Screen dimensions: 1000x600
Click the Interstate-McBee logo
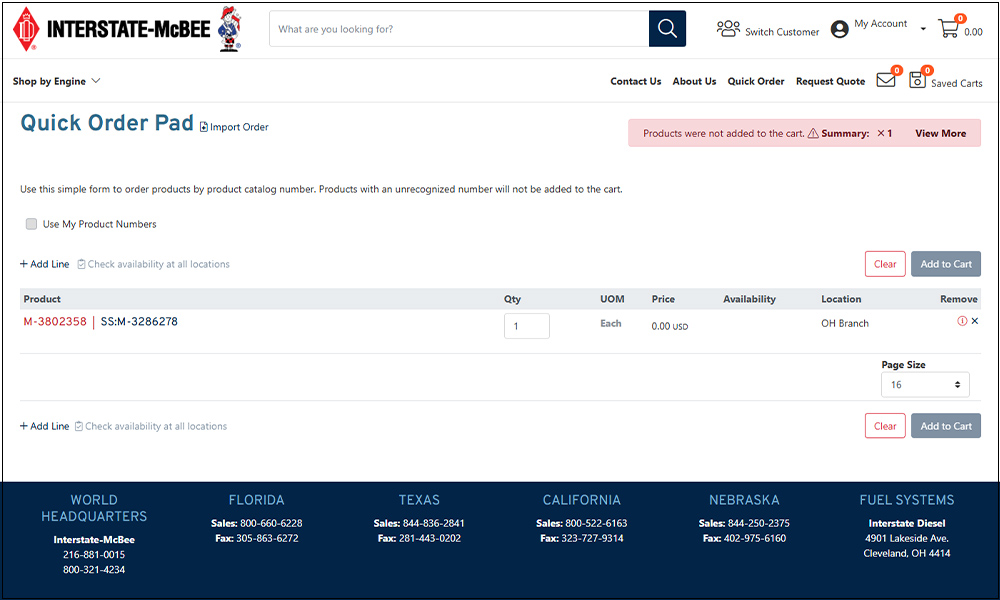click(x=126, y=29)
